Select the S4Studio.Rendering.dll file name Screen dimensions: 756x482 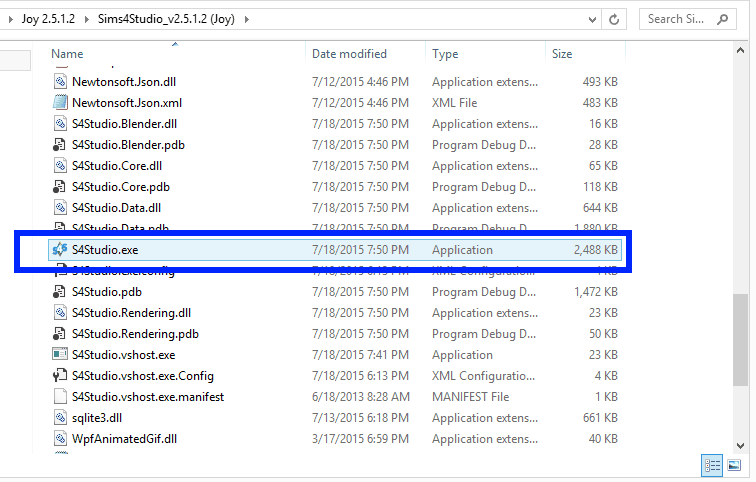pyautogui.click(x=131, y=313)
